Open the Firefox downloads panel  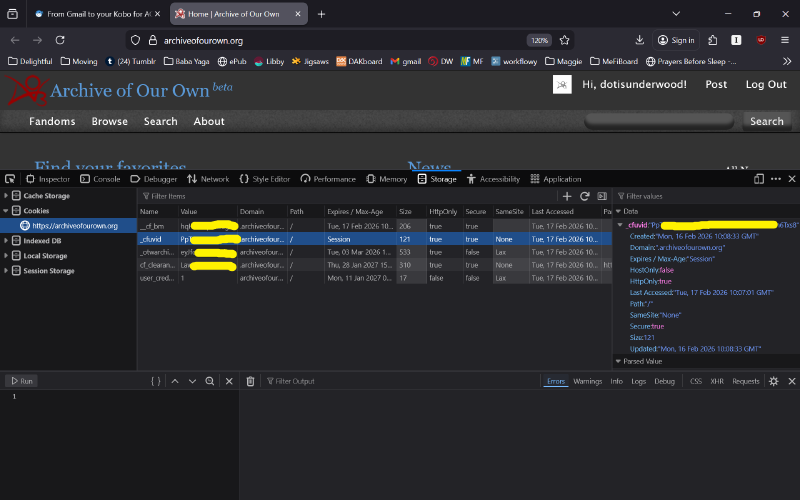[x=640, y=40]
